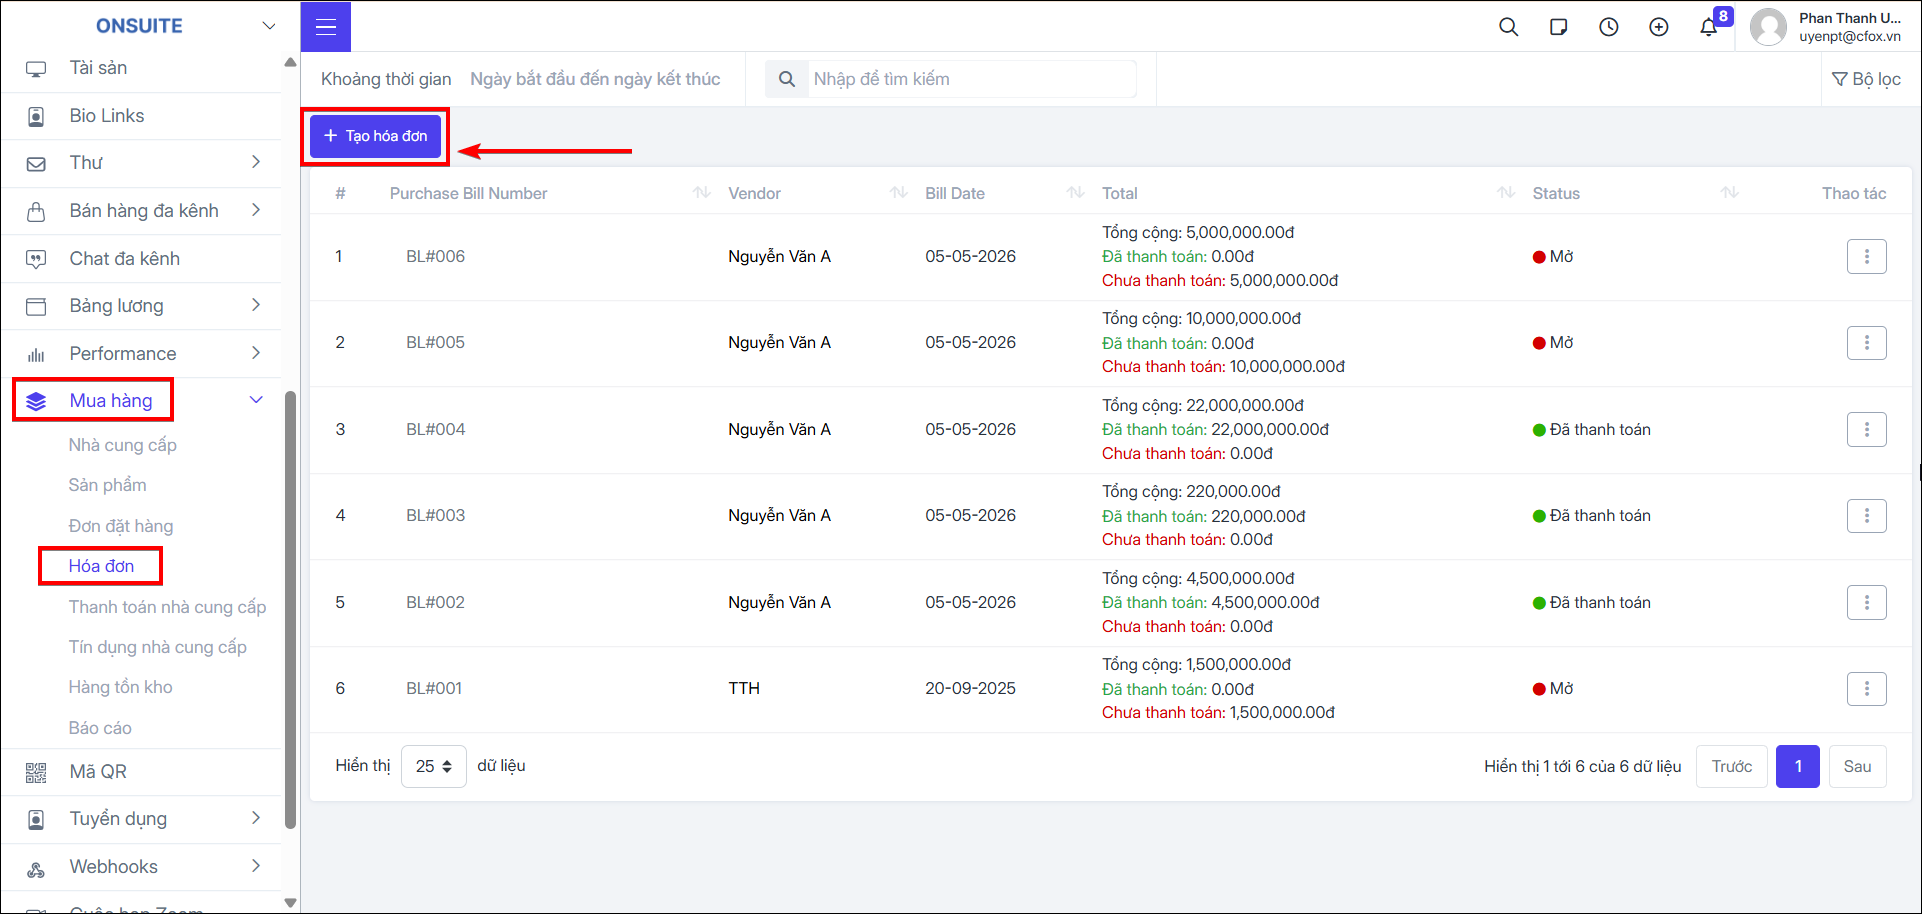Image resolution: width=1922 pixels, height=914 pixels.
Task: Open Nhà cung cấp submenu item
Action: [122, 445]
